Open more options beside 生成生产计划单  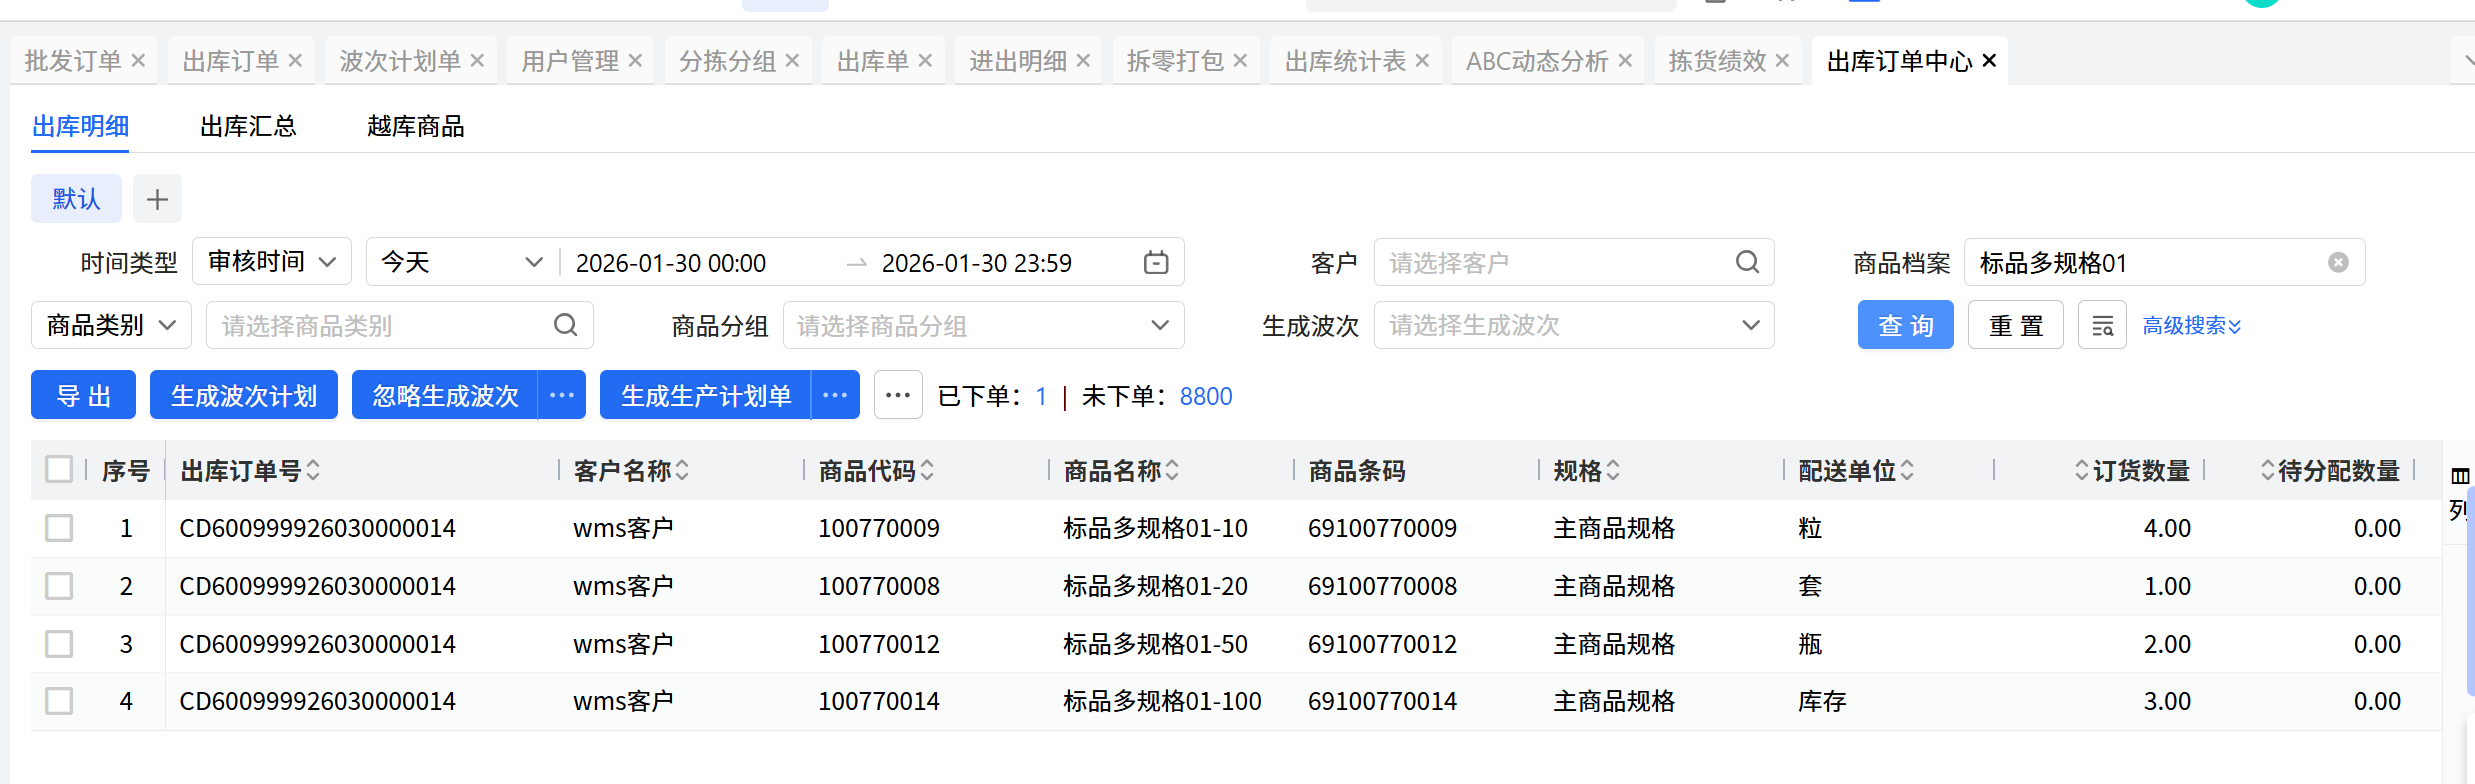(835, 395)
